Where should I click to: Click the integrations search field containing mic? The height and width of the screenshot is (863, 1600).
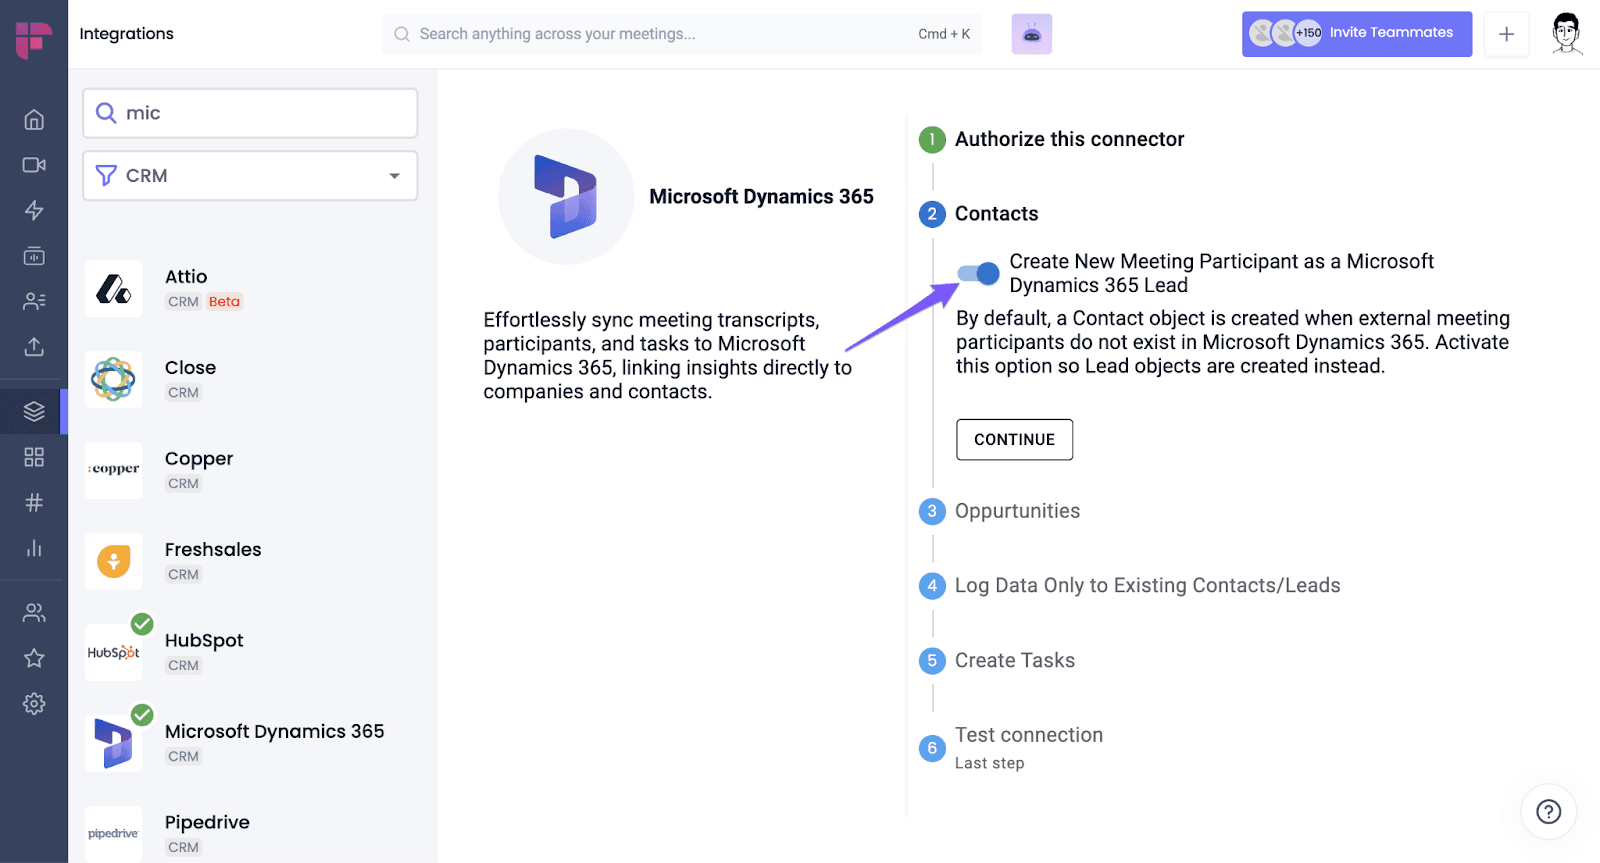pos(250,113)
